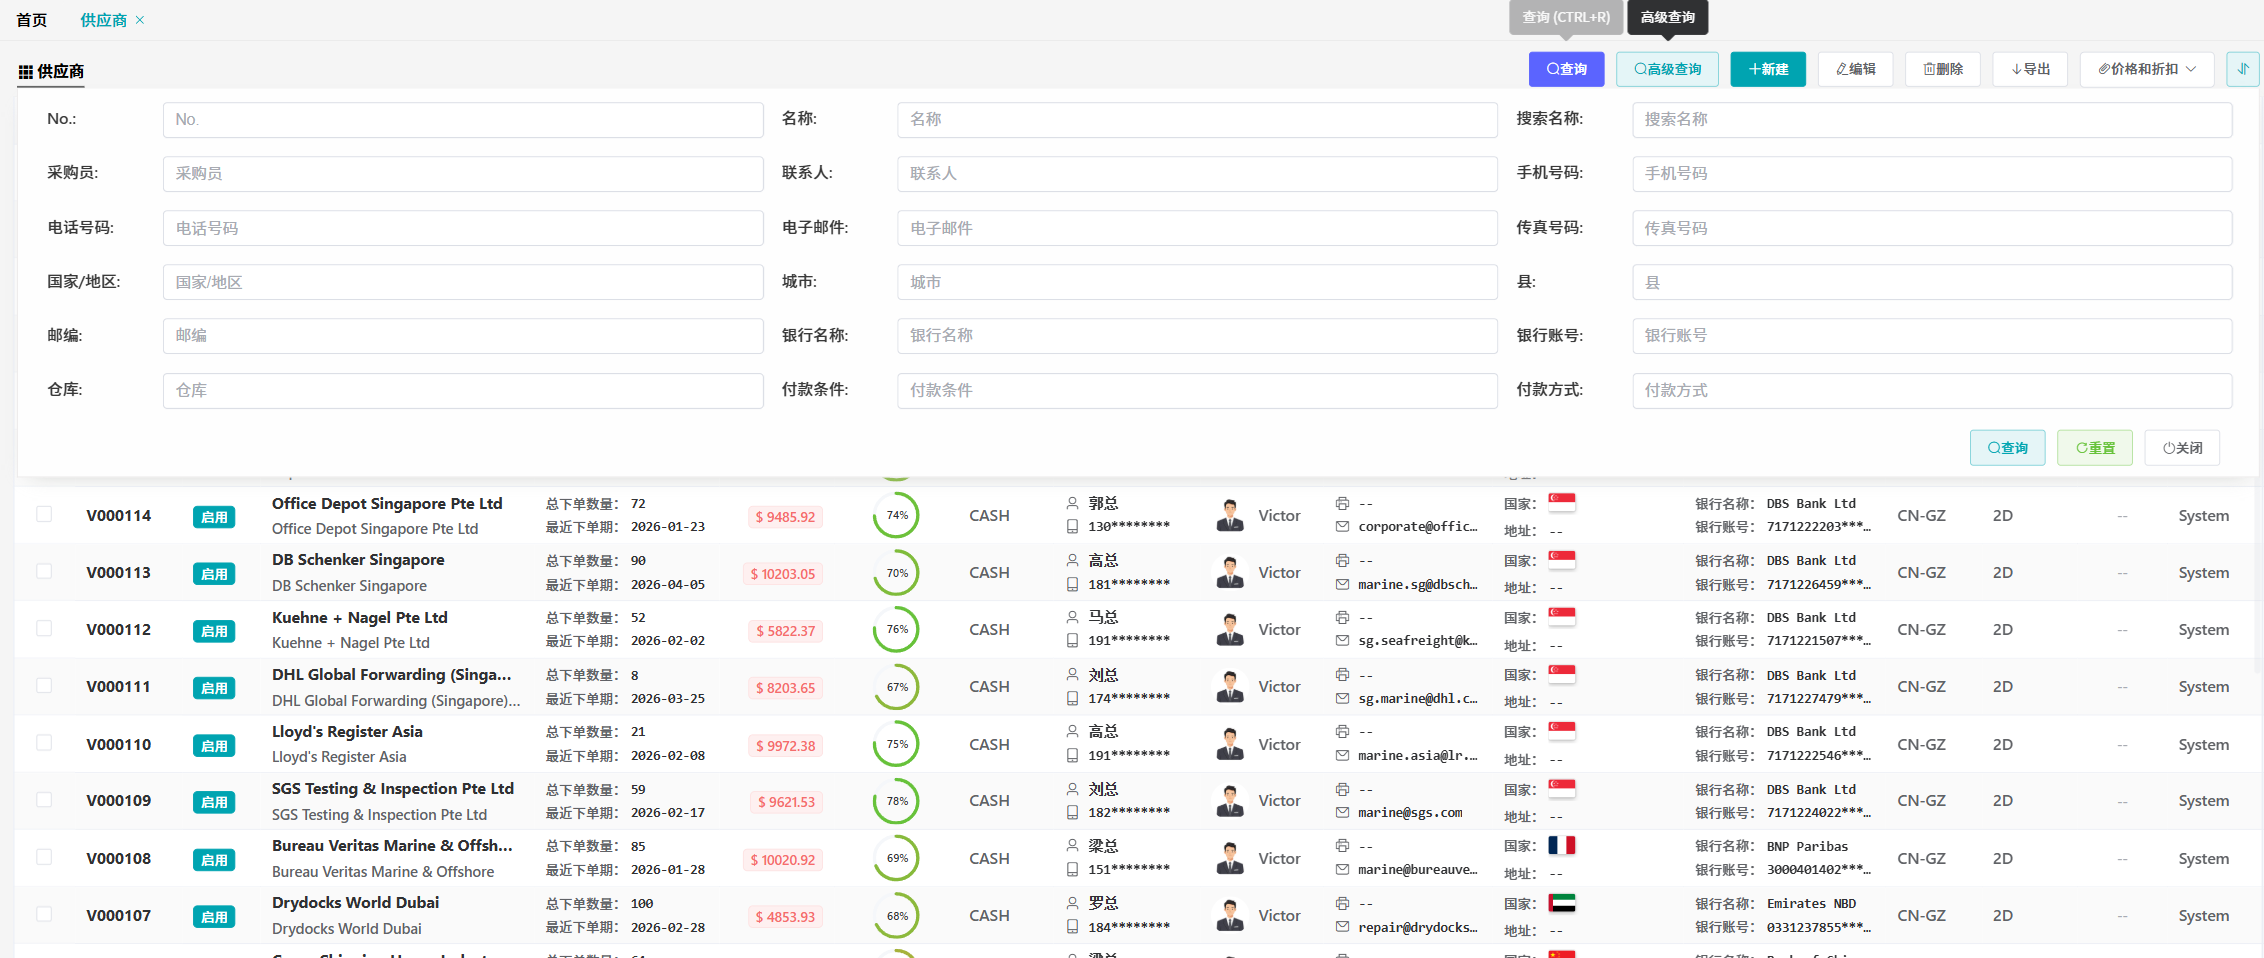Click email icon next to marine@sgs.com

[1342, 813]
